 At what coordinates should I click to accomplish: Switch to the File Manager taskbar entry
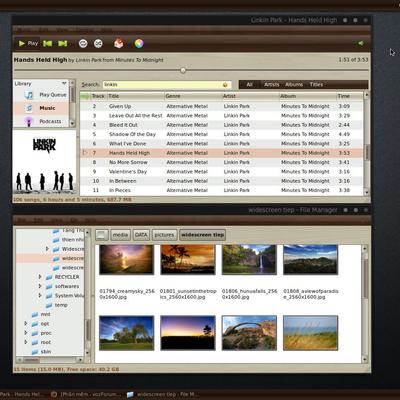click(162, 394)
